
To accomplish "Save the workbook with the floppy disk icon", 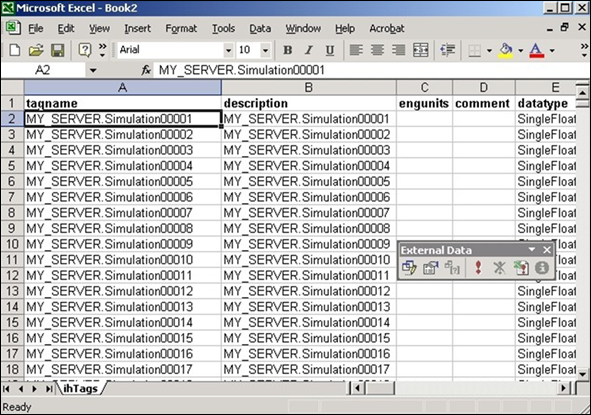I will coord(57,50).
